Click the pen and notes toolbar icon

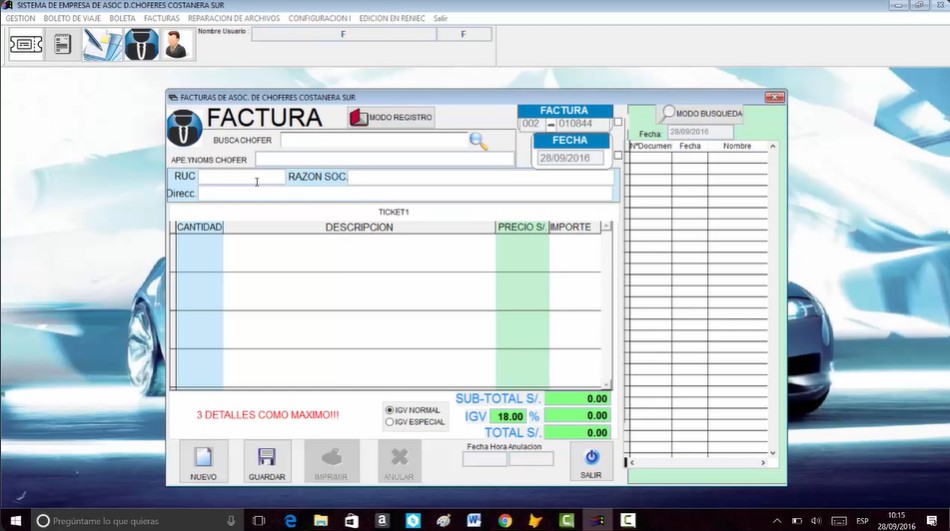(102, 44)
